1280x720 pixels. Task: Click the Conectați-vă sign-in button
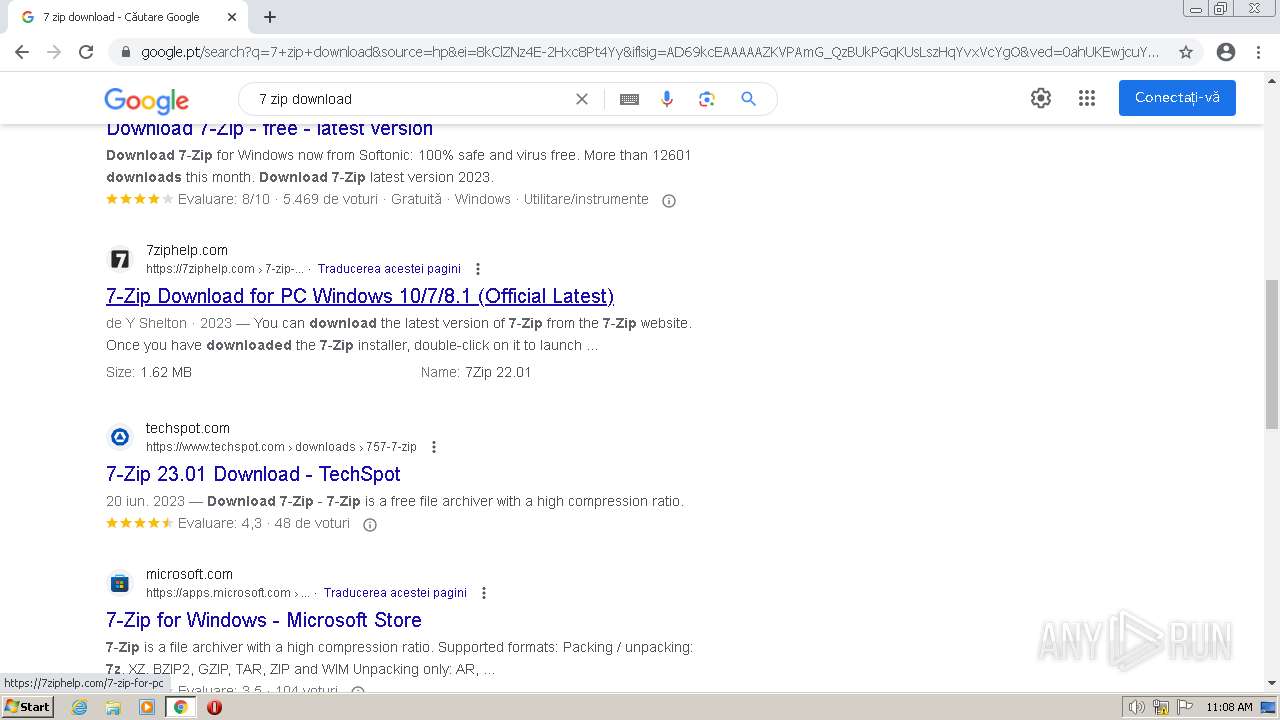(x=1177, y=98)
